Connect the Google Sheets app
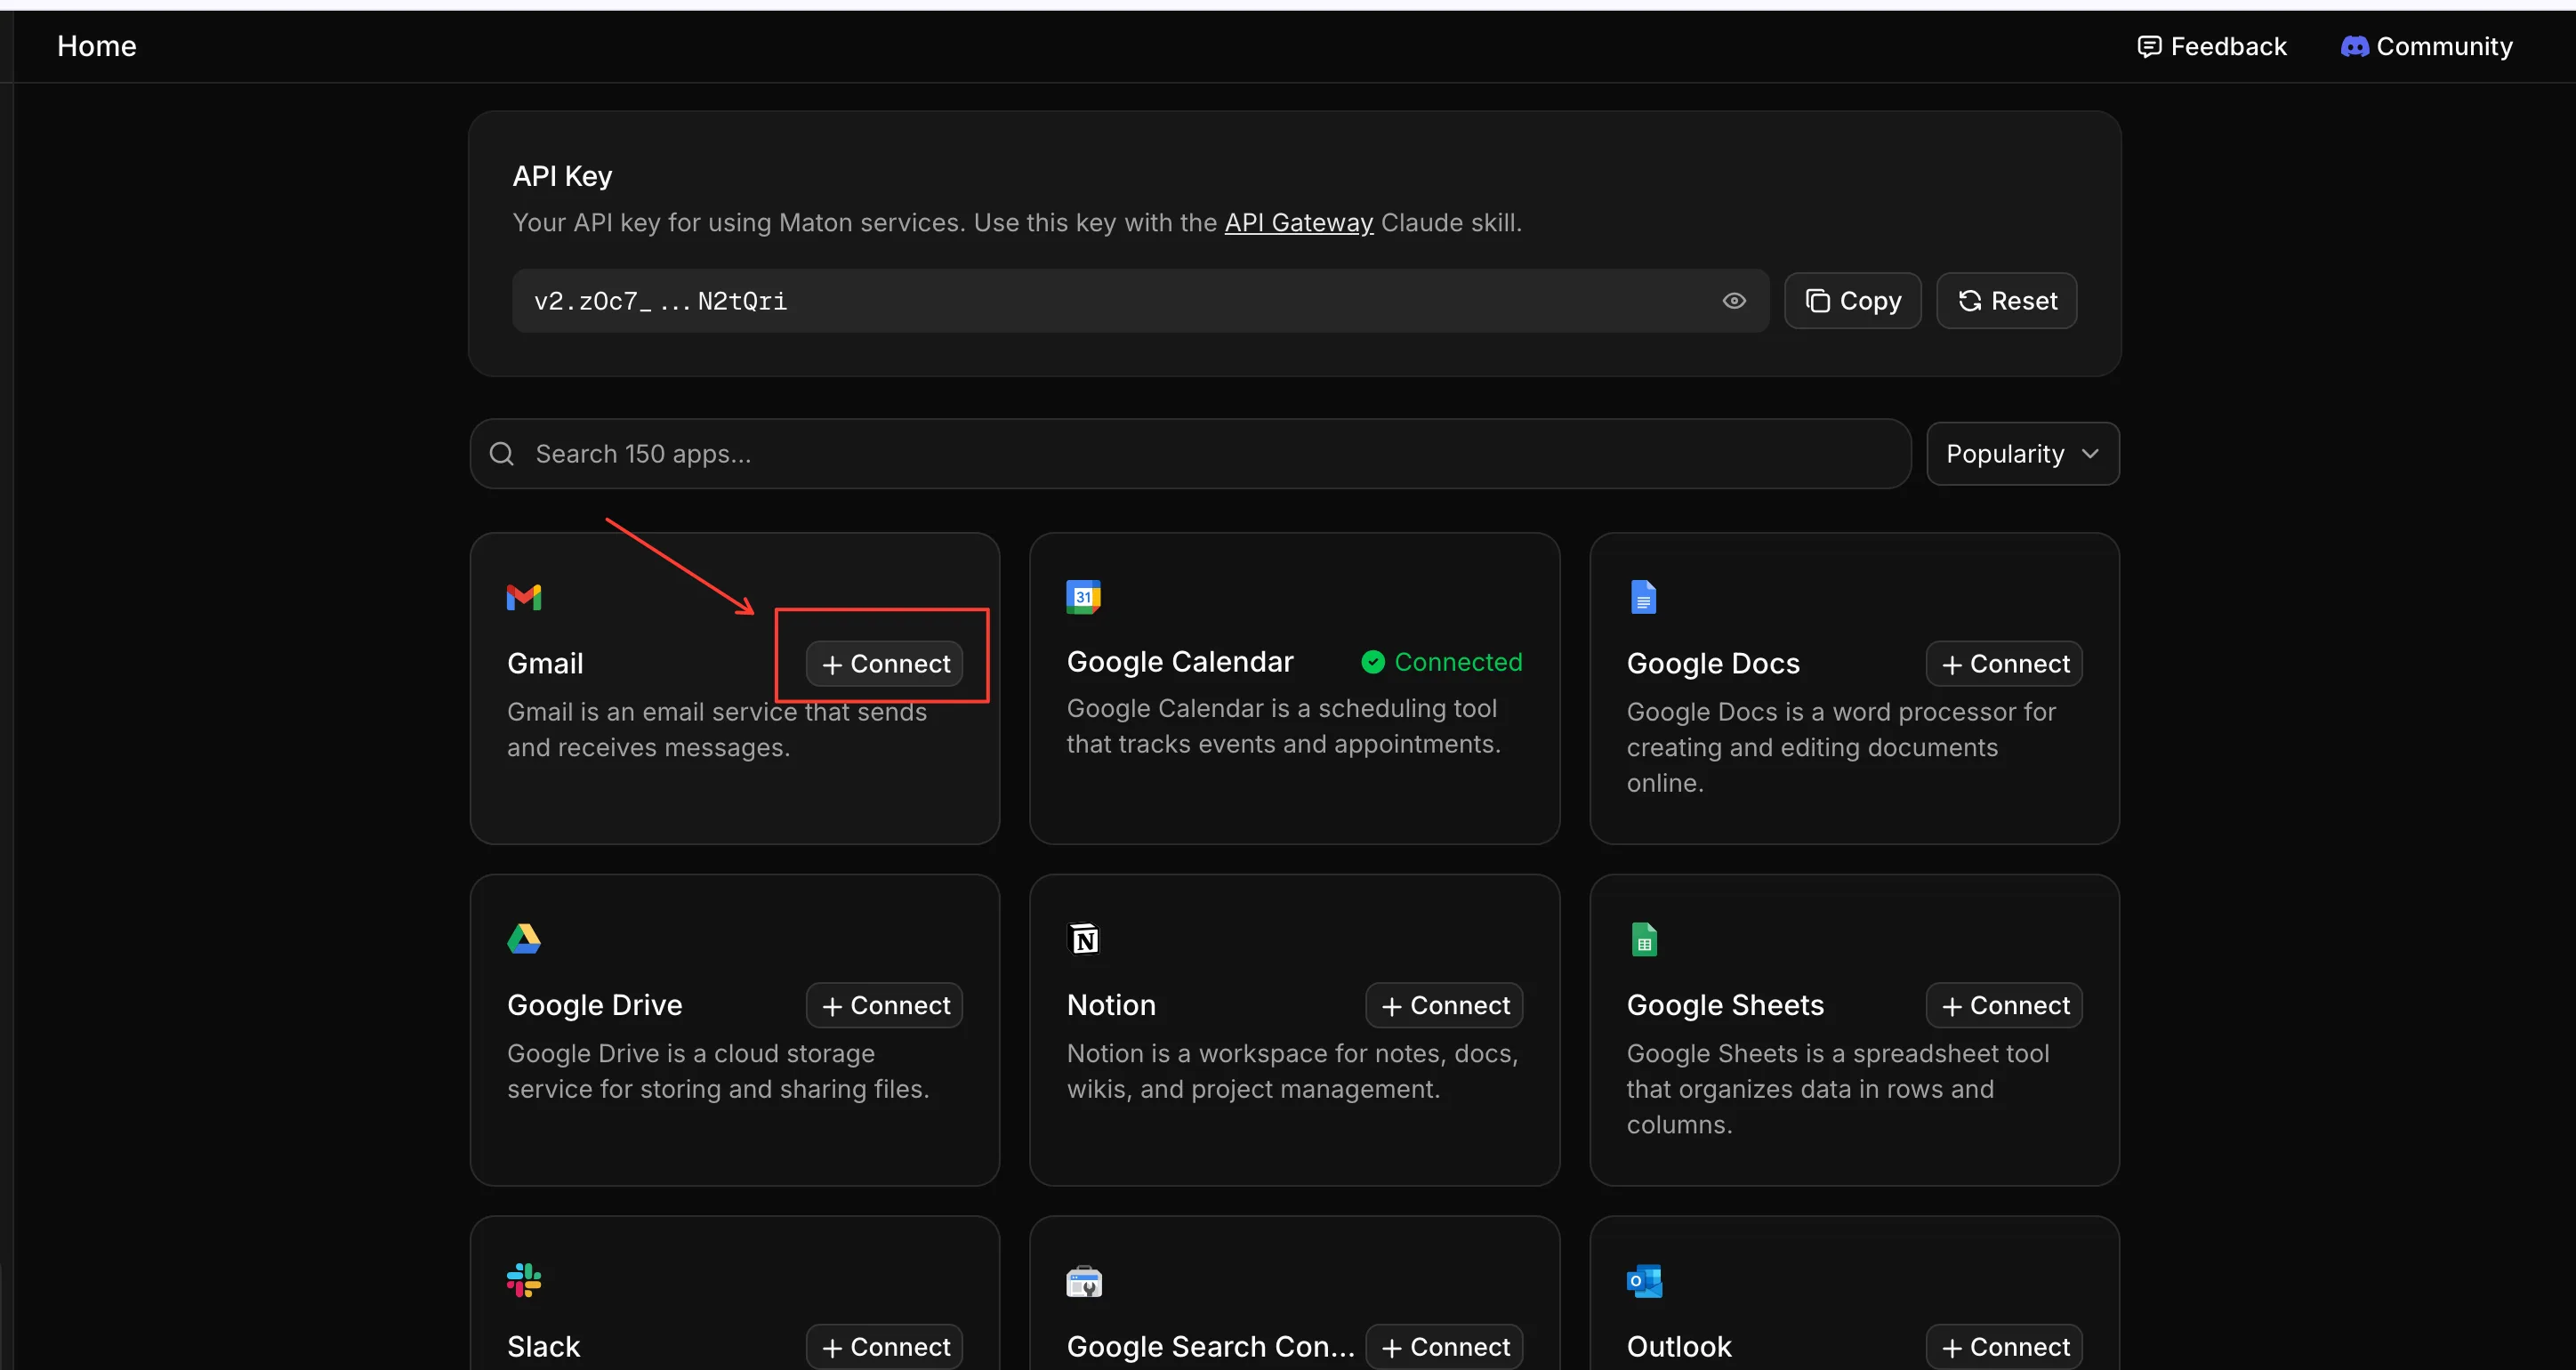The image size is (2576, 1370). coord(2004,1005)
